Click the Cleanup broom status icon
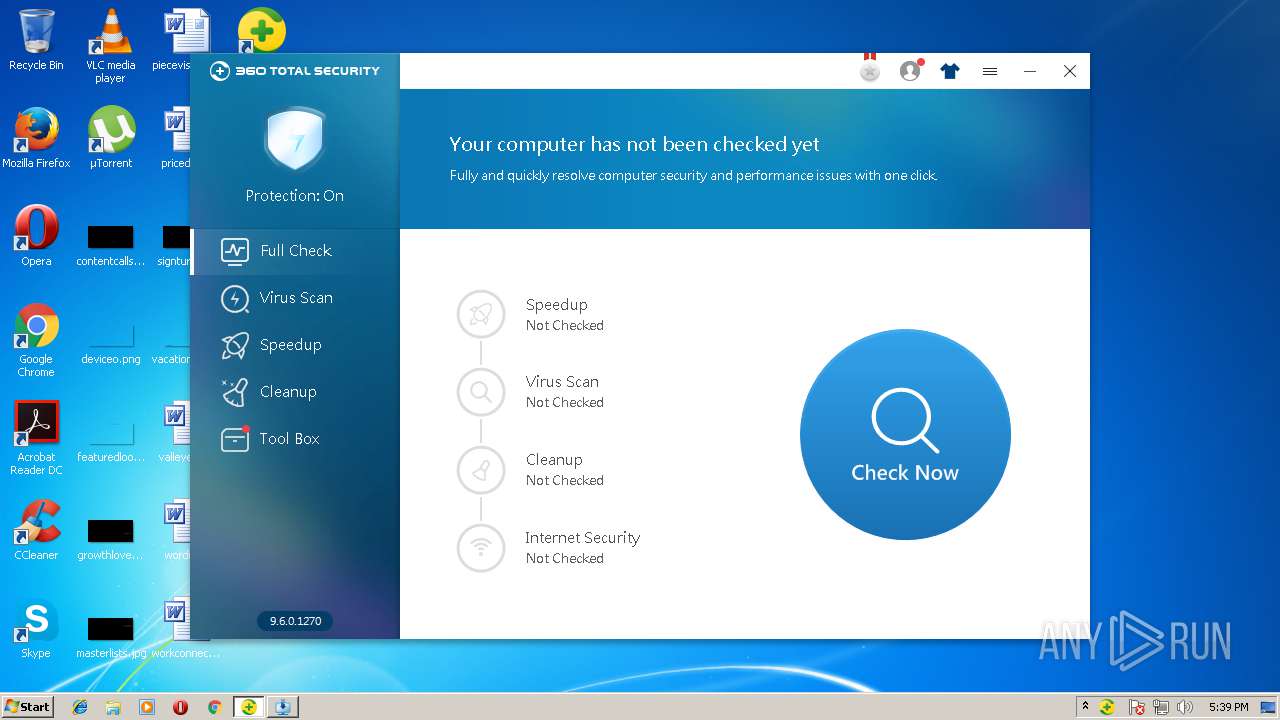Viewport: 1280px width, 720px height. 481,470
